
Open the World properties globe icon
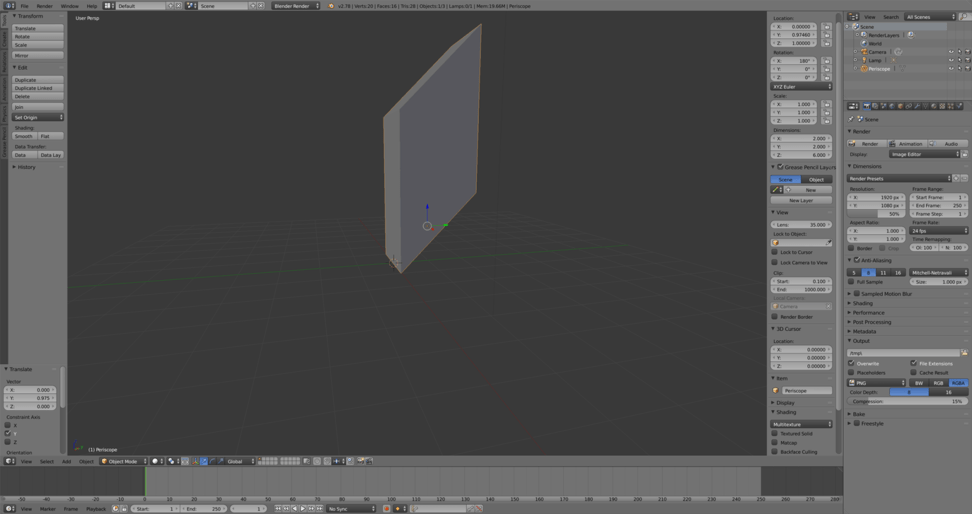892,106
